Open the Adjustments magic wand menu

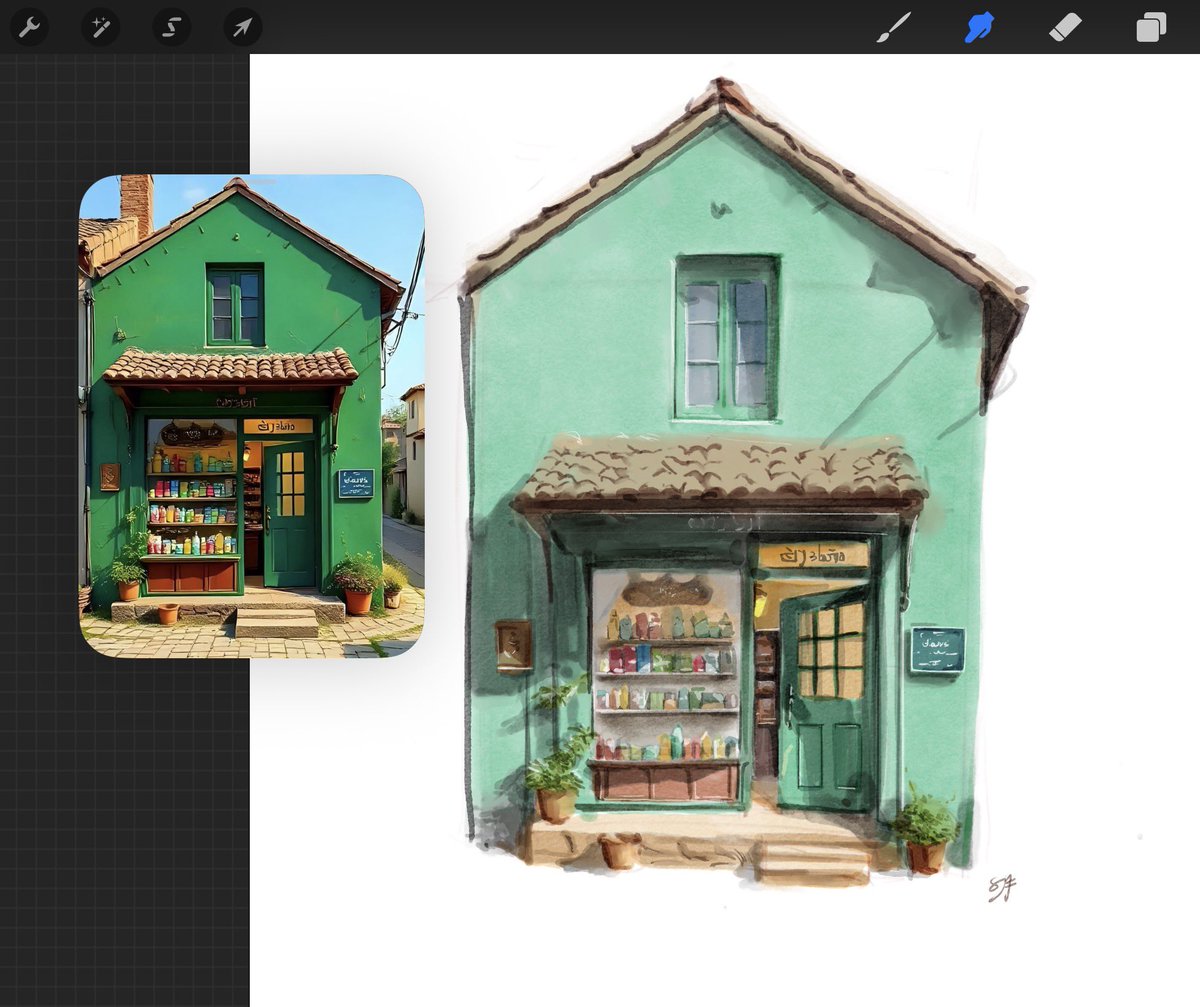(x=100, y=27)
